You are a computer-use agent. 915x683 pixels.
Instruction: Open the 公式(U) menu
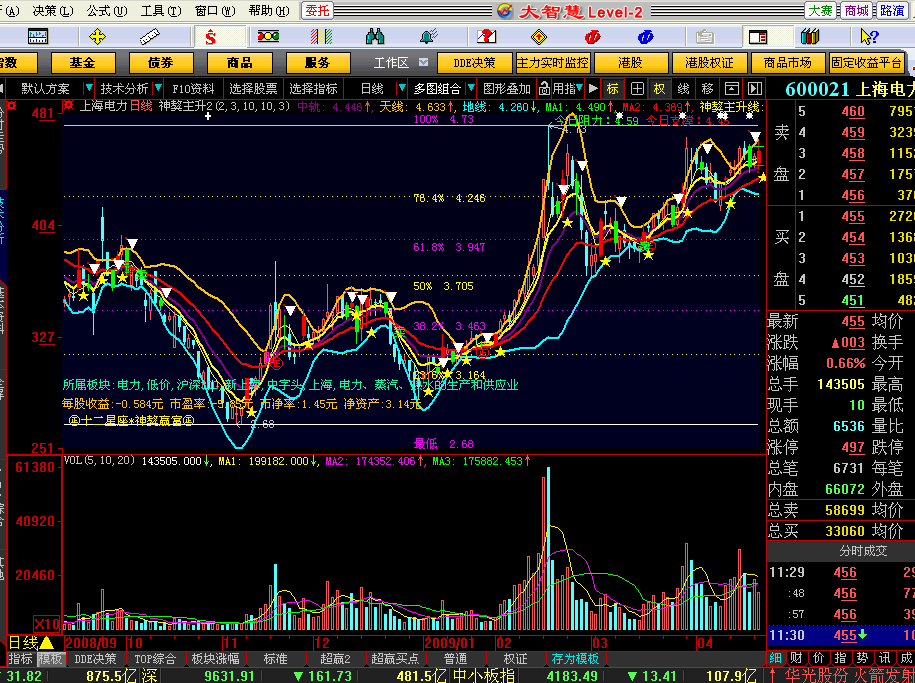point(107,11)
